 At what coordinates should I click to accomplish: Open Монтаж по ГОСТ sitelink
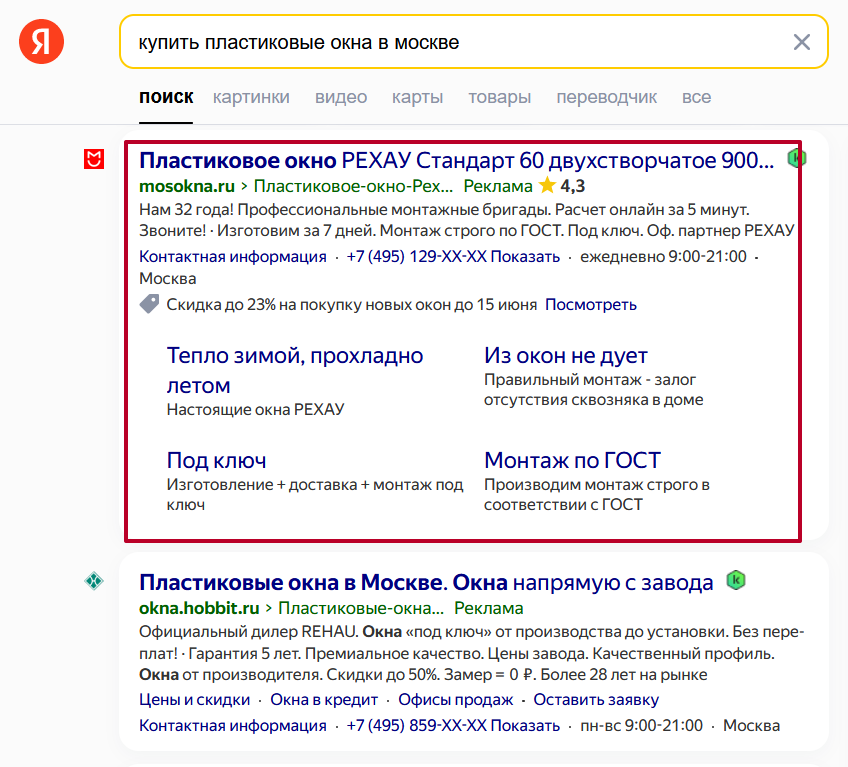tap(572, 460)
